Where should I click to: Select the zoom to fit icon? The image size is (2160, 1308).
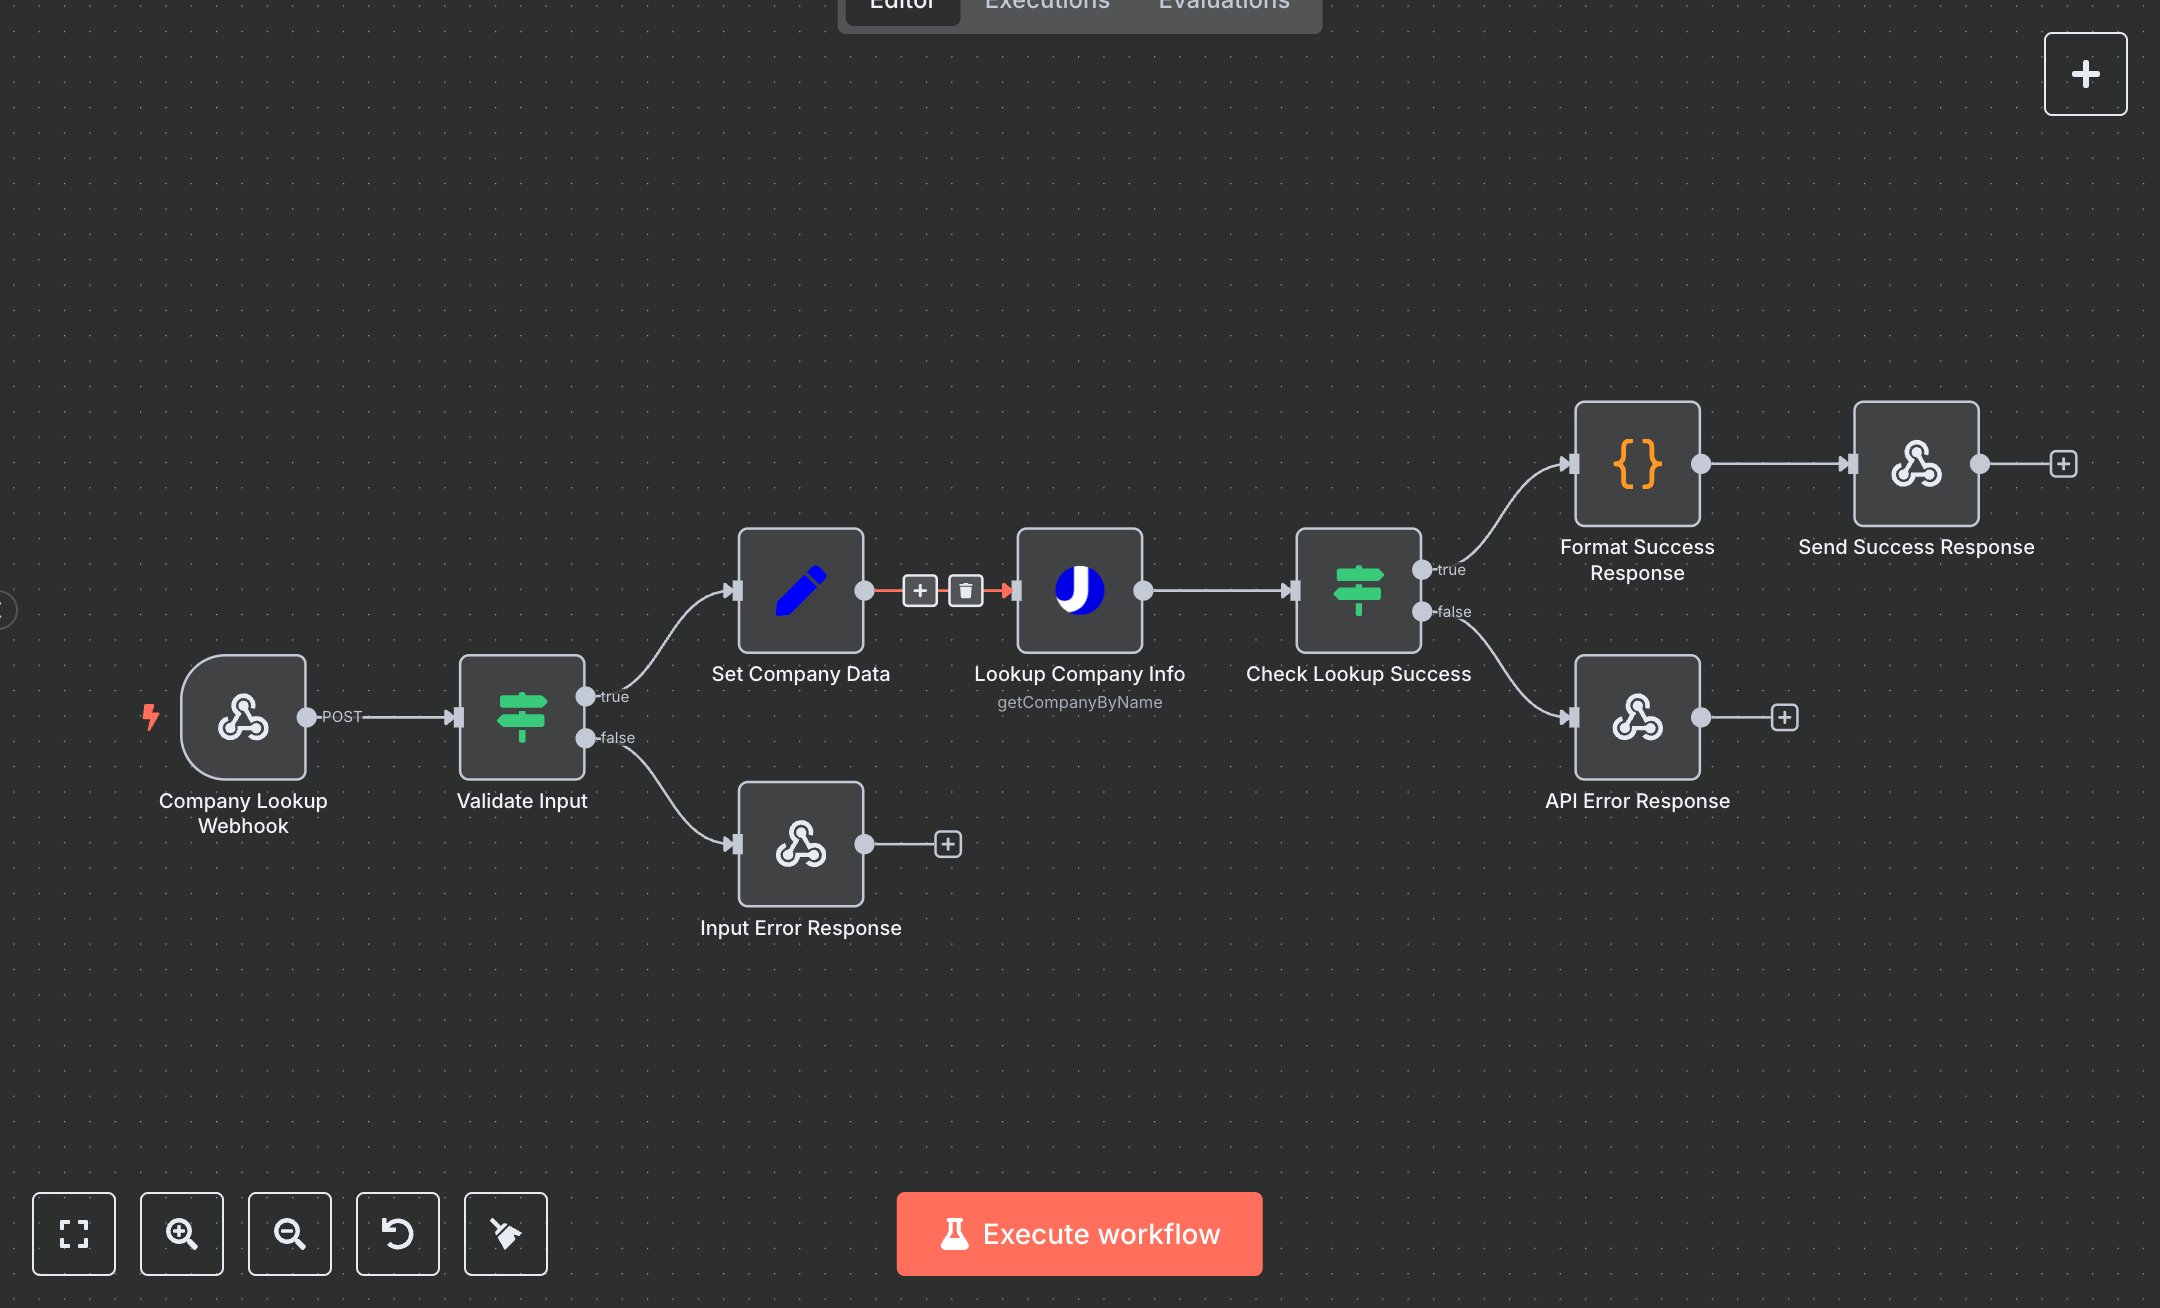[74, 1234]
